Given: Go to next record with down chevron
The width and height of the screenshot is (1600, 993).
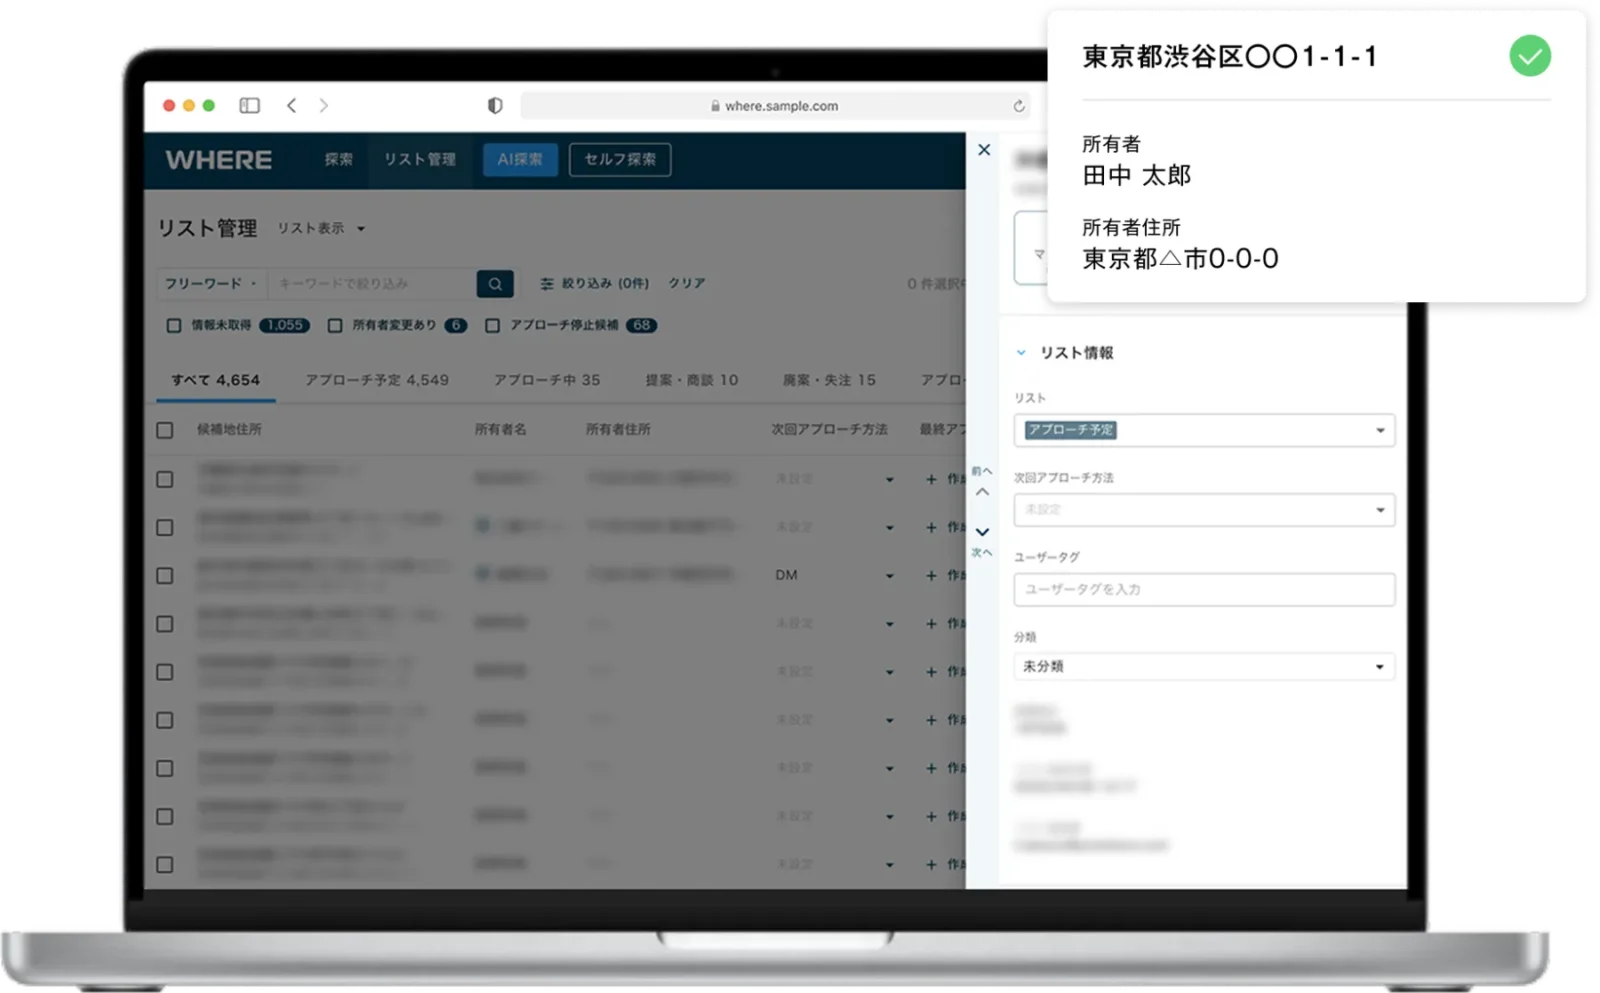Looking at the screenshot, I should tap(982, 532).
